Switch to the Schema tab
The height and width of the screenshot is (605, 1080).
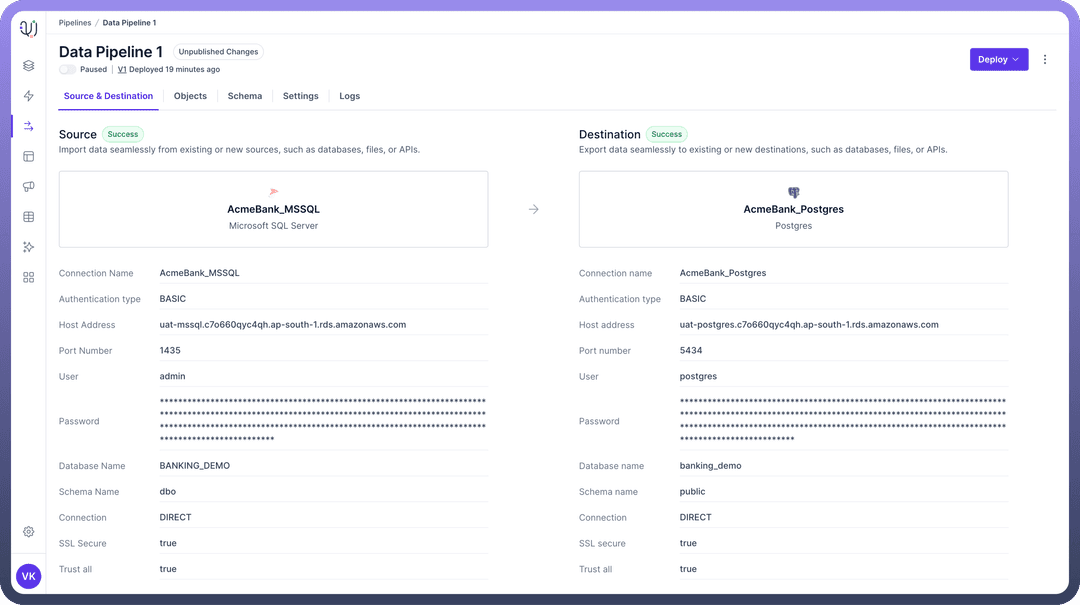click(x=245, y=96)
